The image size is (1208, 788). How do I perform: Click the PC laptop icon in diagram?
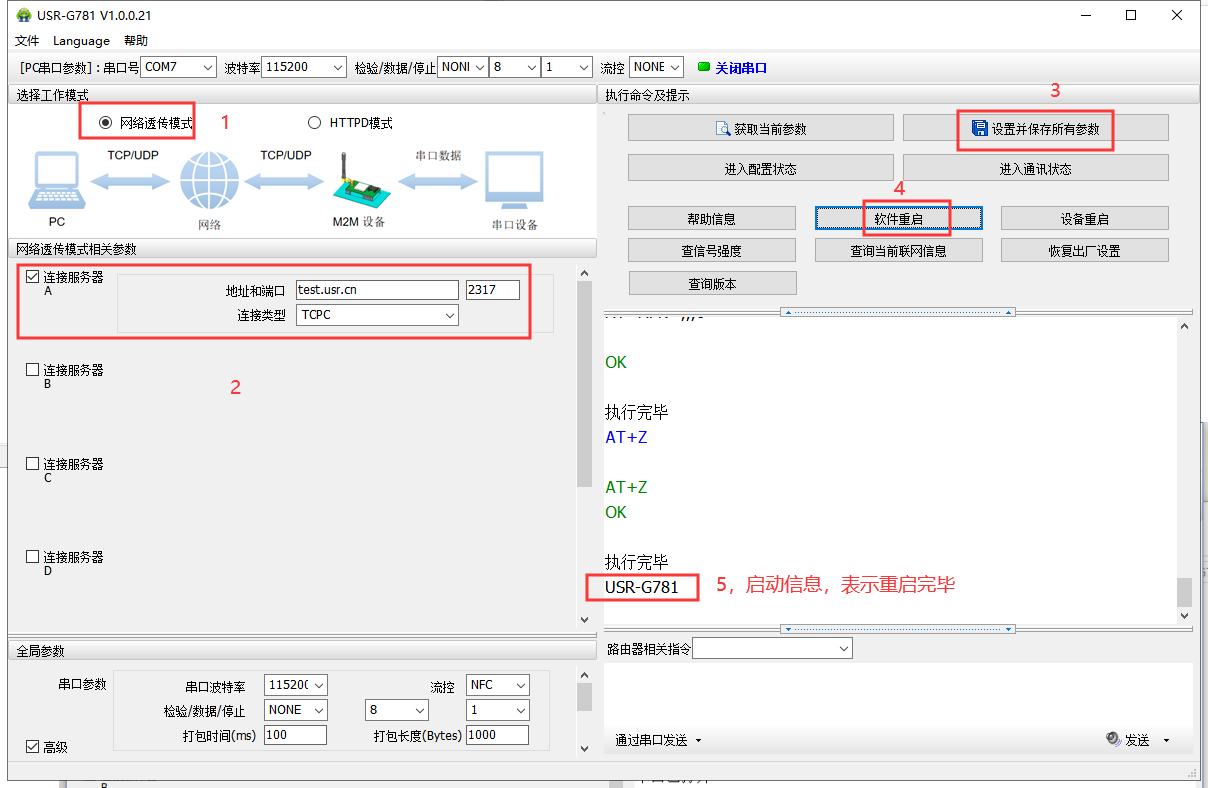click(55, 183)
